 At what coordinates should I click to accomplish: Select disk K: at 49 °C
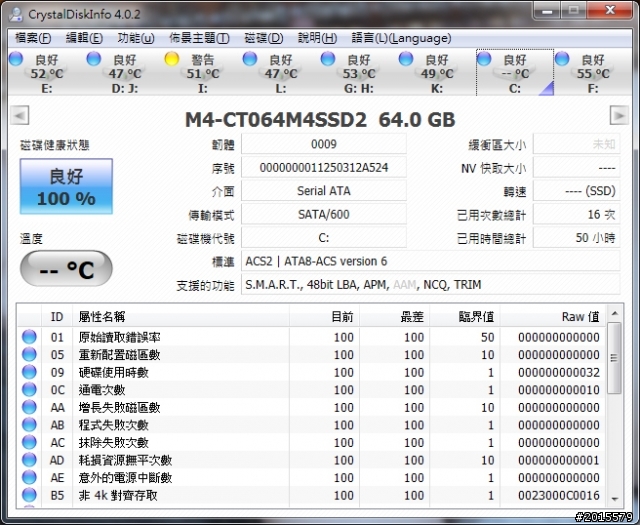(x=437, y=73)
